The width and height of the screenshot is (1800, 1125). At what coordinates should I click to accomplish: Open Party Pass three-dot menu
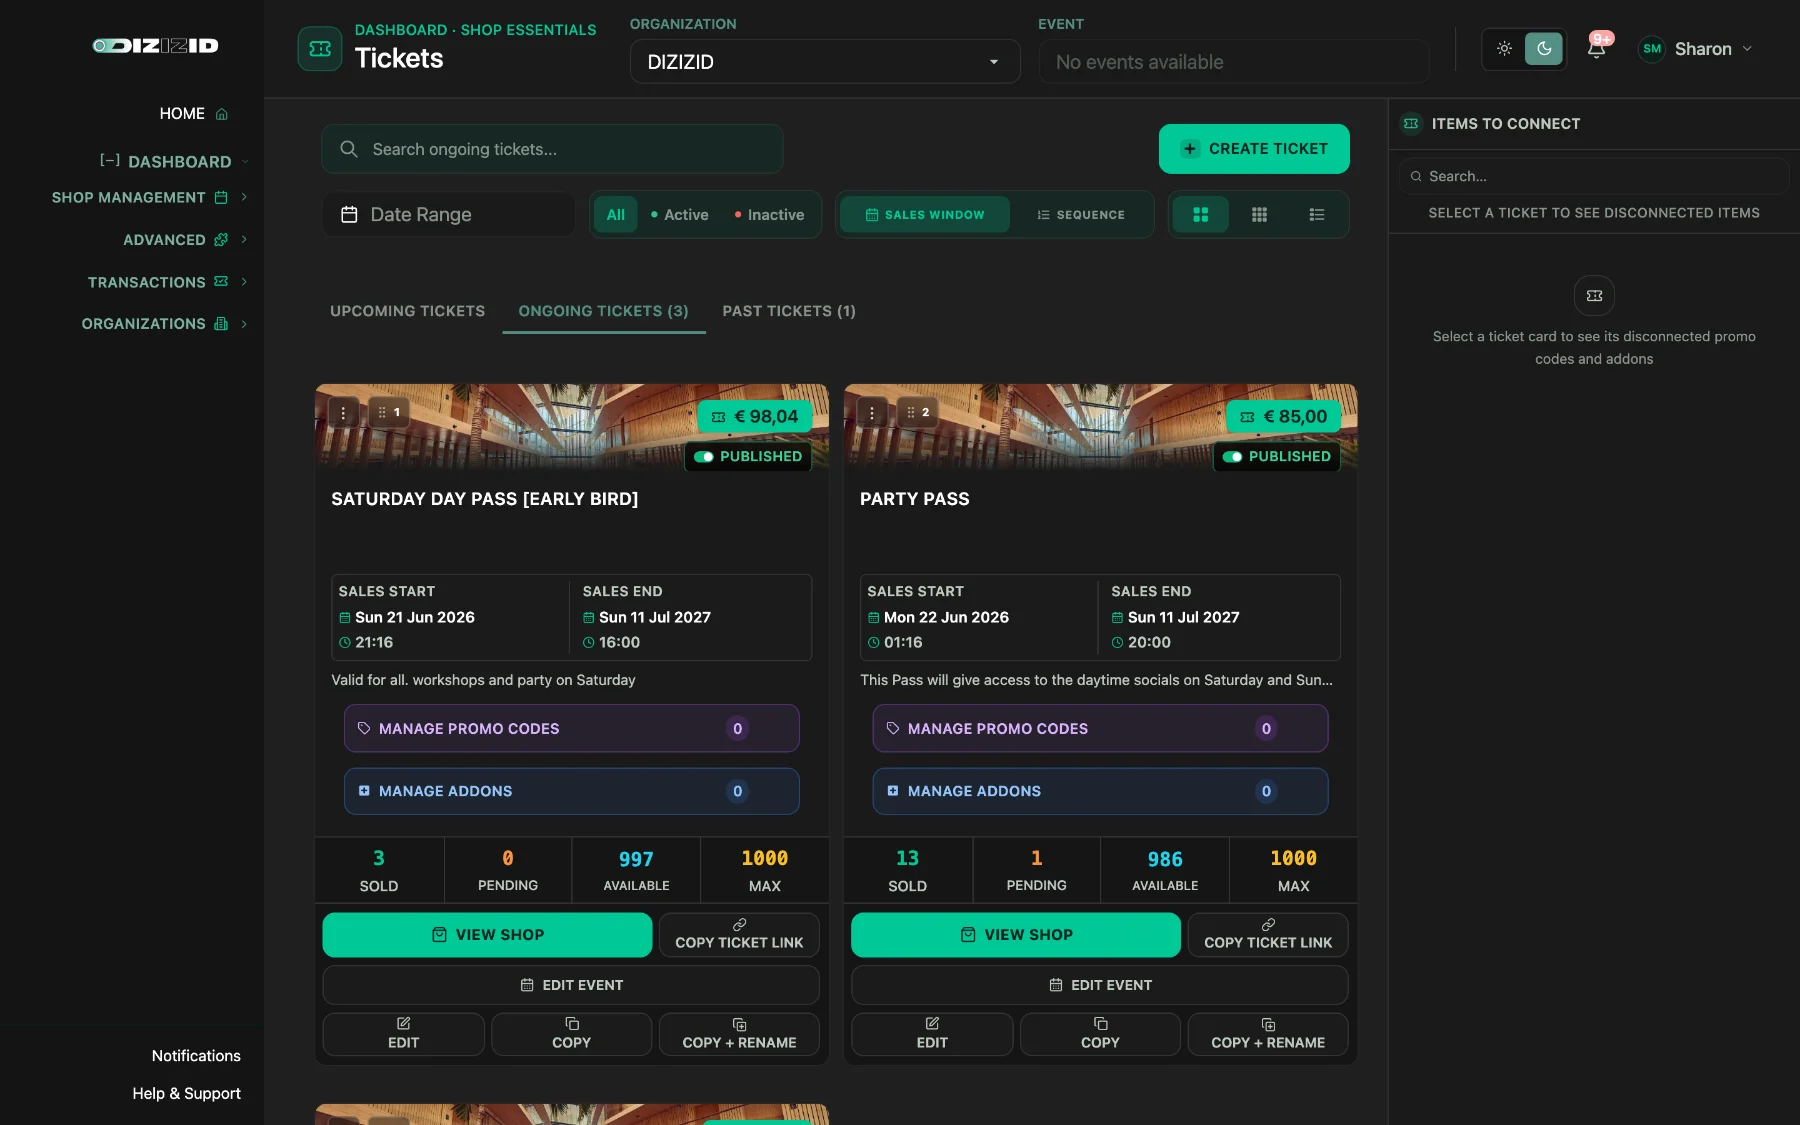pos(872,412)
